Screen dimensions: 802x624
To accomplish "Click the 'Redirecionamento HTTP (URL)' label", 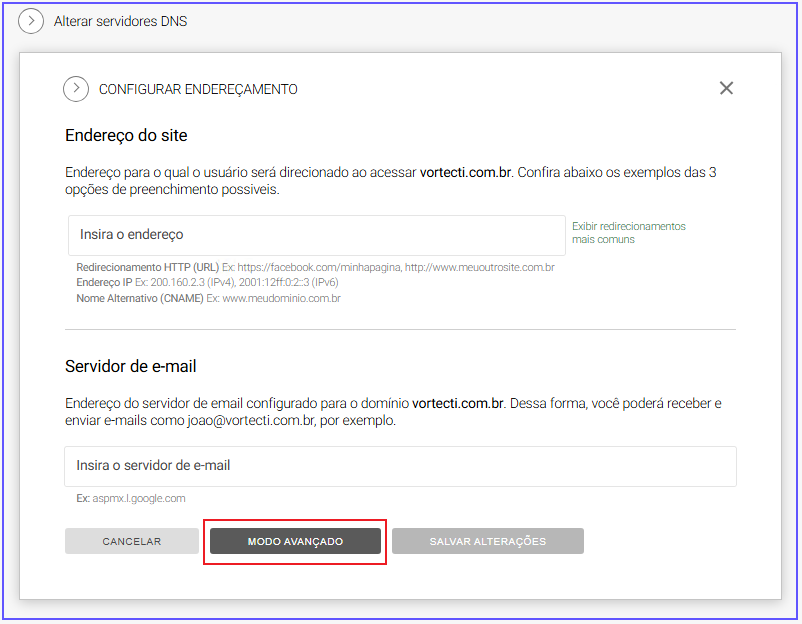I will pos(148,268).
